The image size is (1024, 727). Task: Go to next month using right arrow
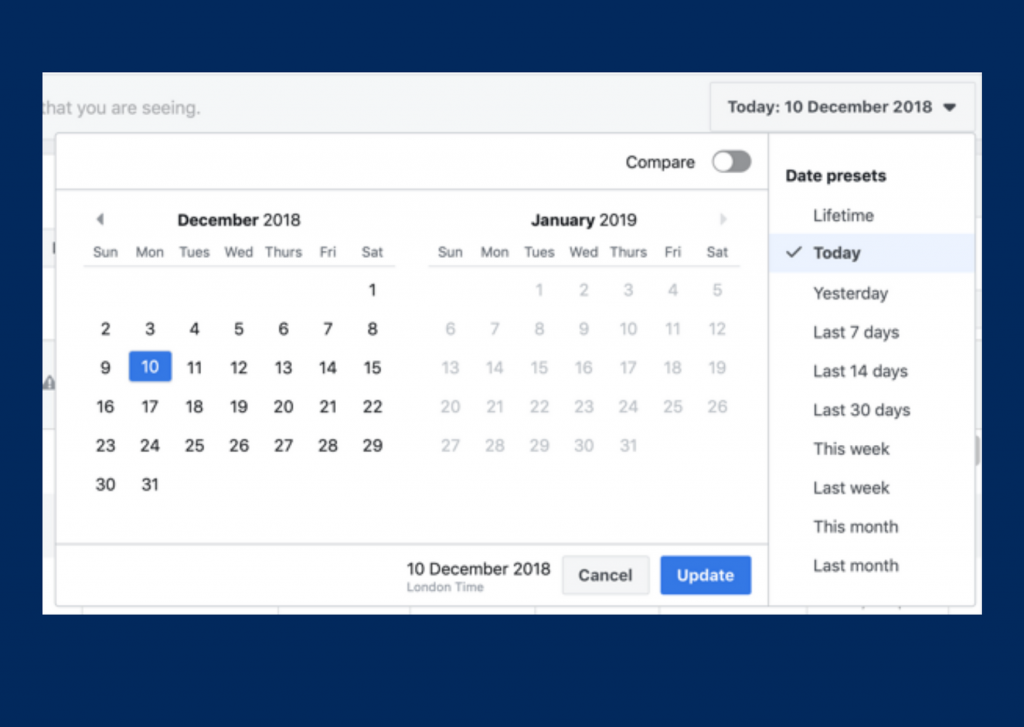pos(723,219)
